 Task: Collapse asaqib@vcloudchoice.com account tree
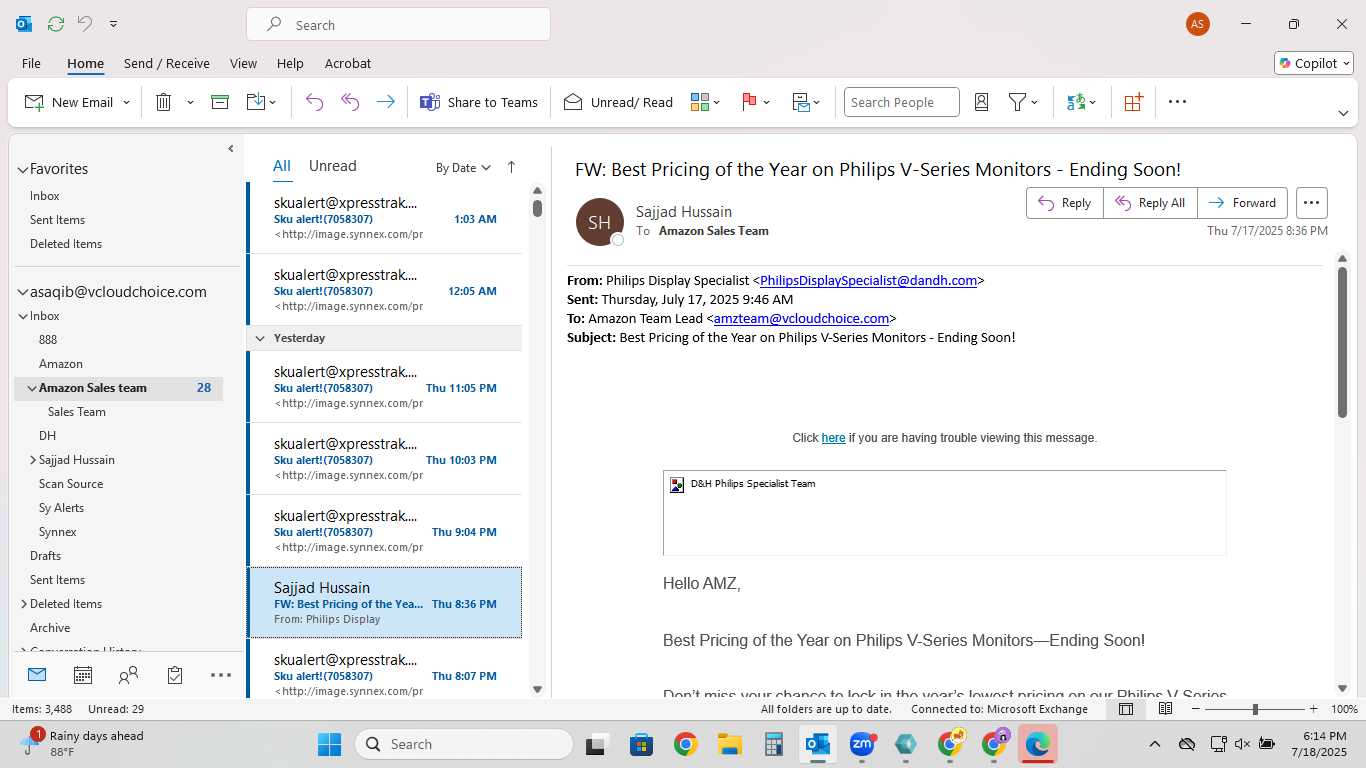click(23, 292)
